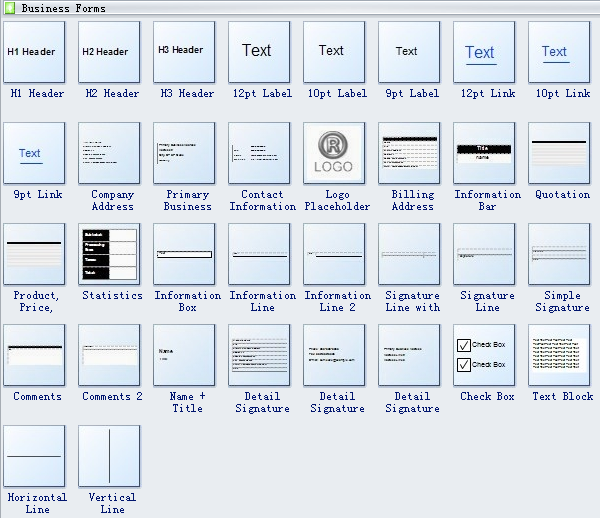
Task: Select the Primary Business shape
Action: pyautogui.click(x=184, y=153)
